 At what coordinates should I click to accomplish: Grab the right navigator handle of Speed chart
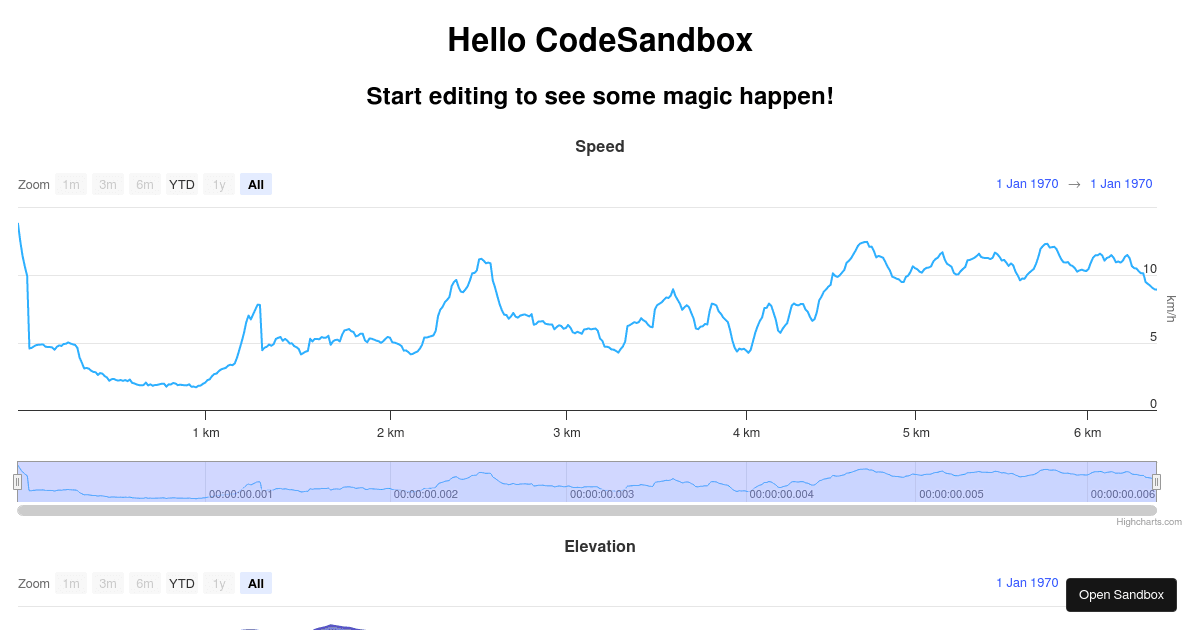(1157, 482)
